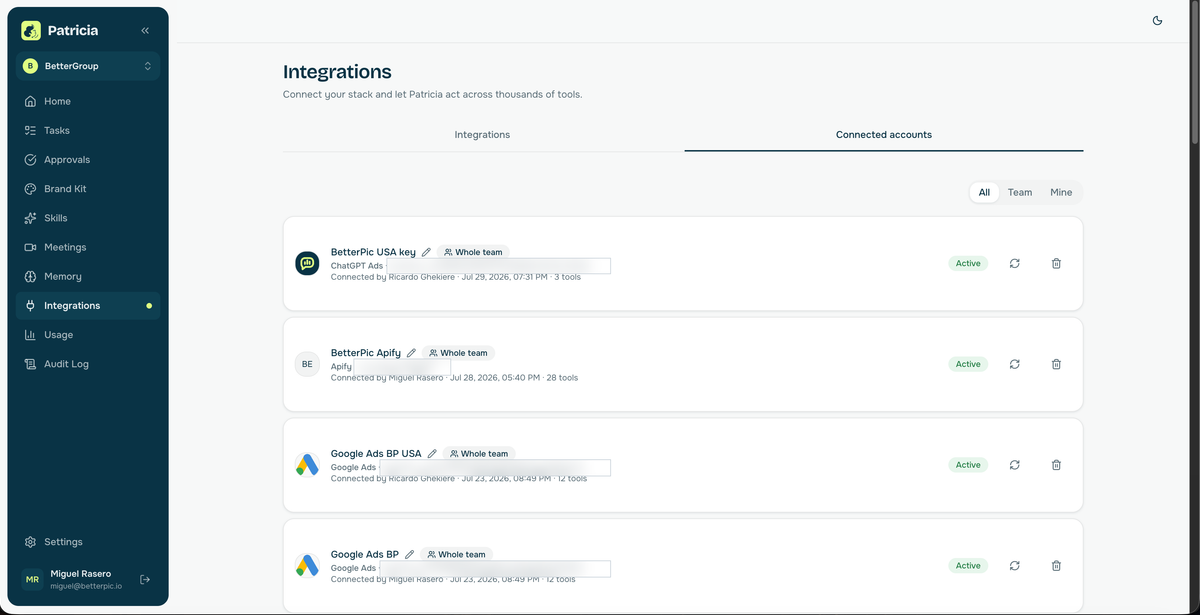Open Skills page
The height and width of the screenshot is (615, 1200).
(x=88, y=218)
